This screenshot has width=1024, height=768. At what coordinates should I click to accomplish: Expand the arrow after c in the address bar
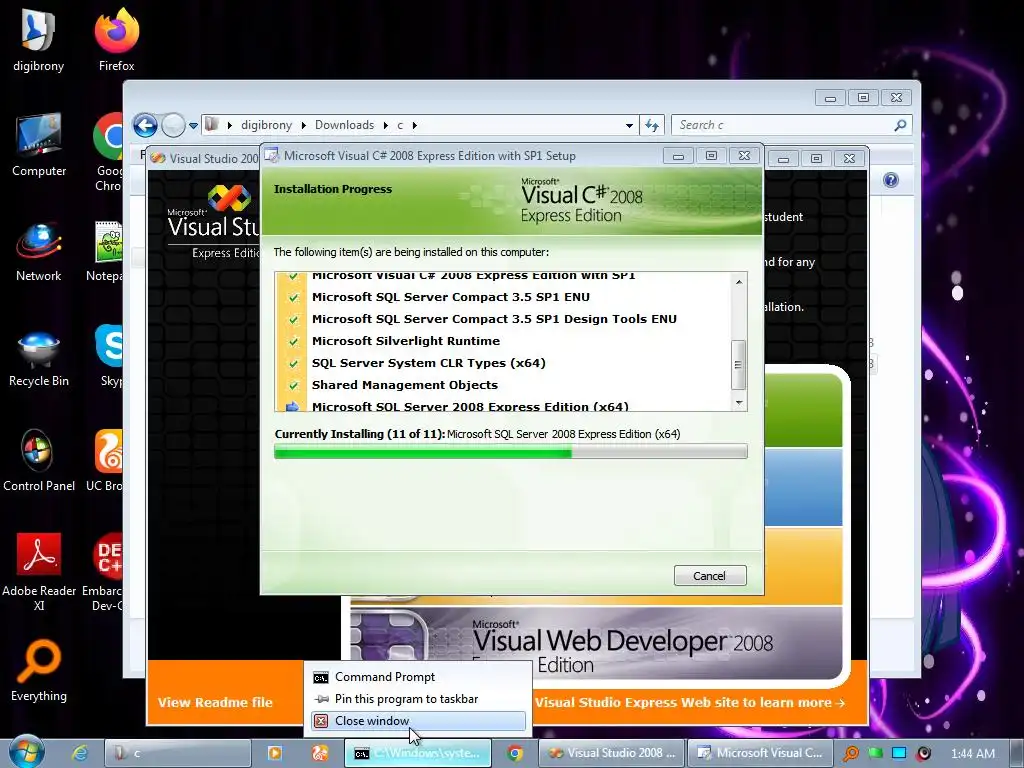414,125
